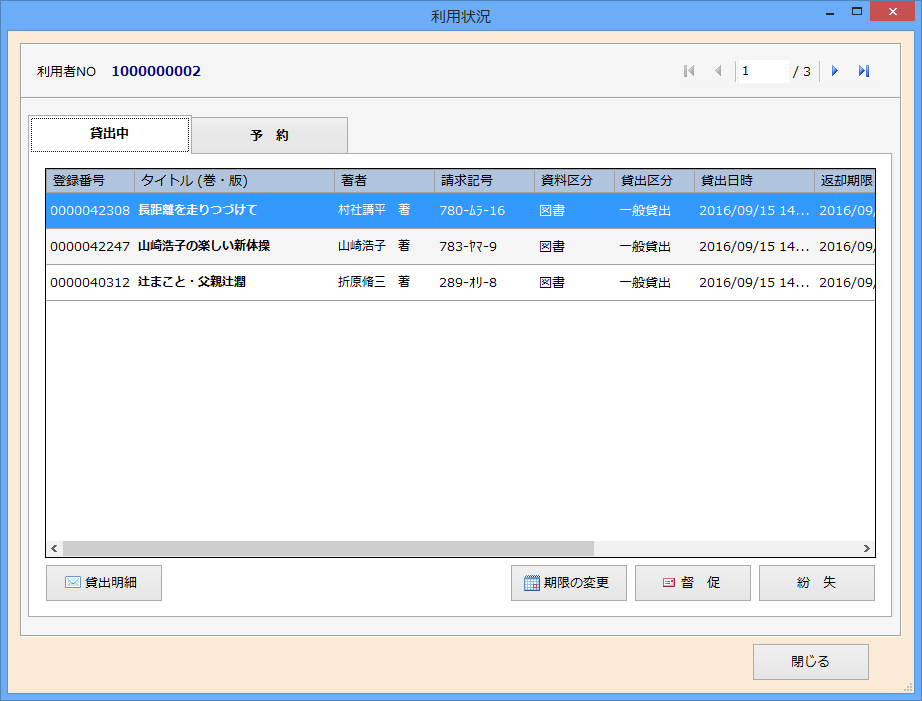
Task: Sort by 請求記号 column header
Action: [485, 181]
